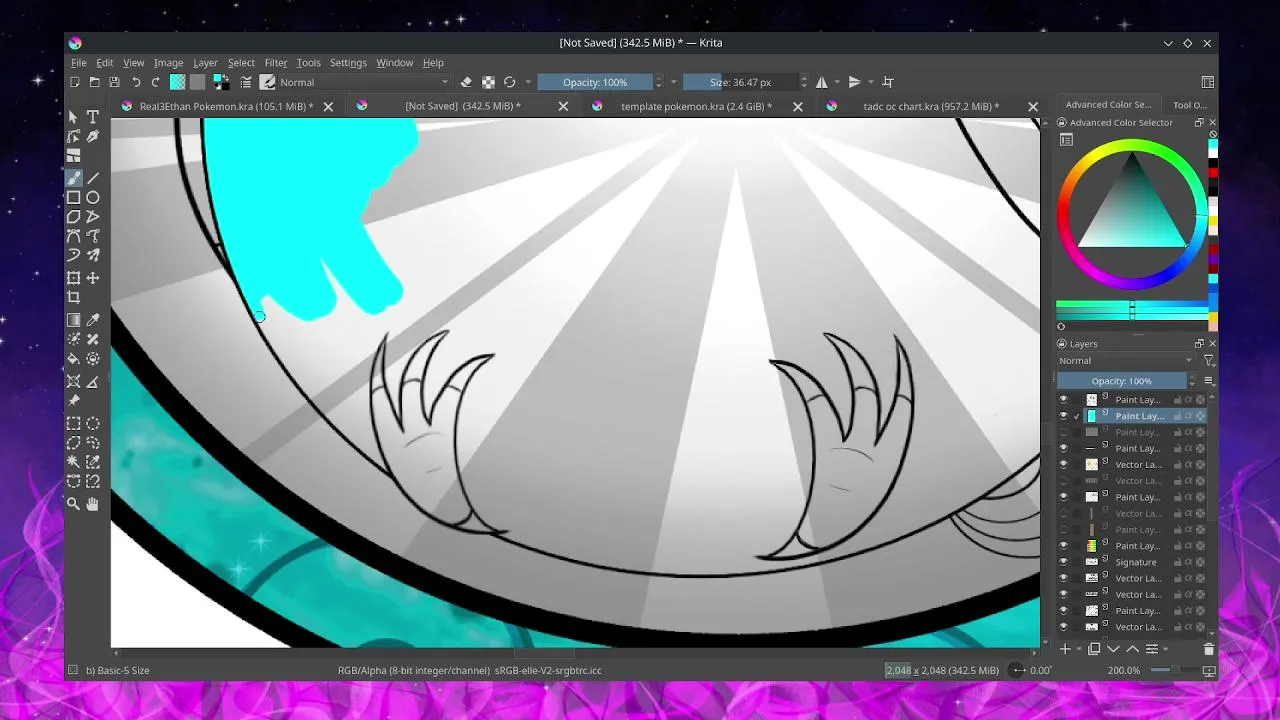Open the Settings menu
Viewport: 1280px width, 720px height.
point(348,62)
